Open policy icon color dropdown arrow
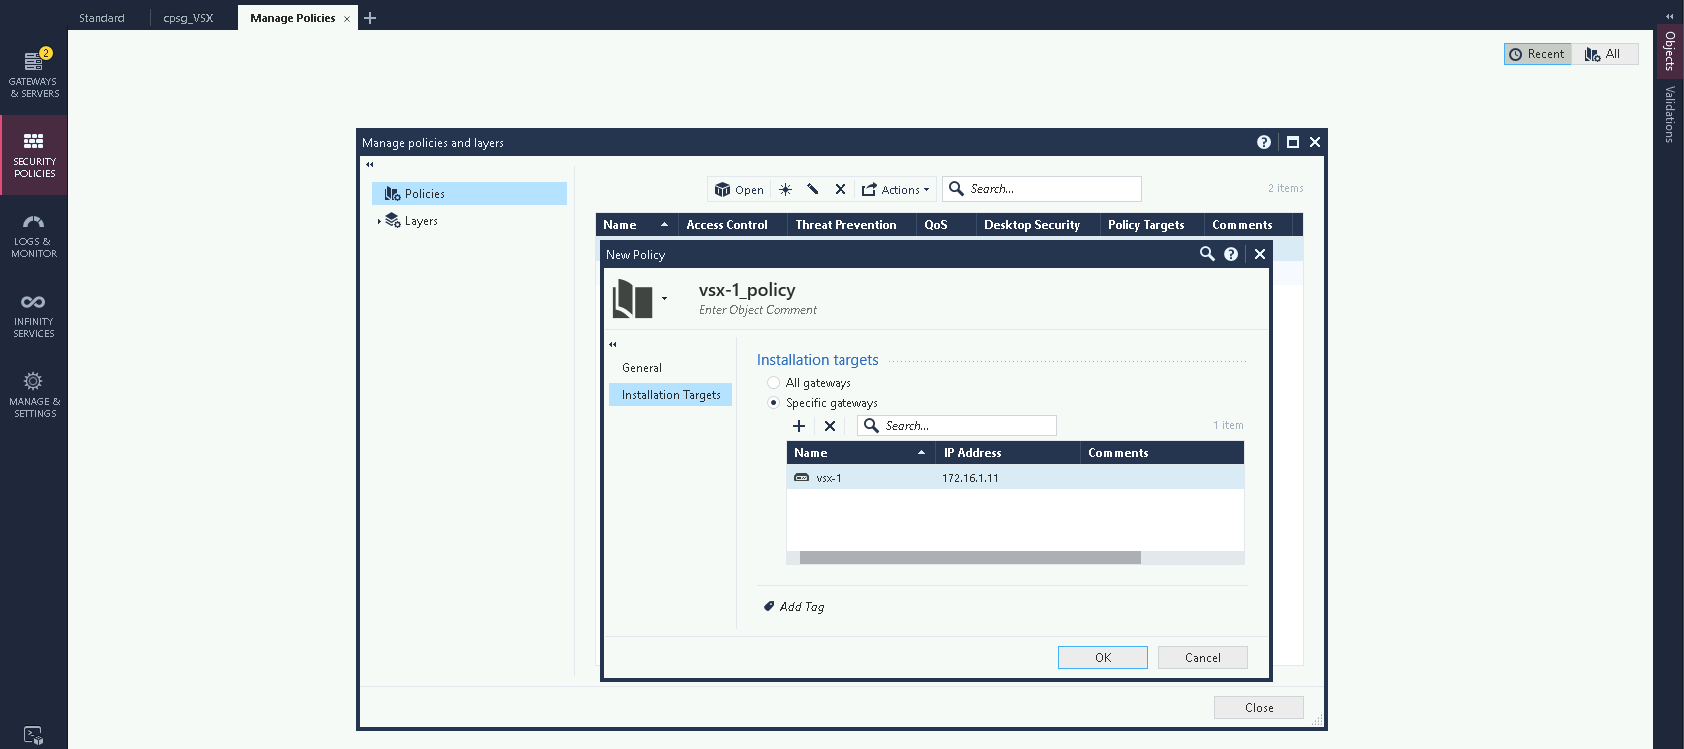1684x749 pixels. tap(664, 298)
